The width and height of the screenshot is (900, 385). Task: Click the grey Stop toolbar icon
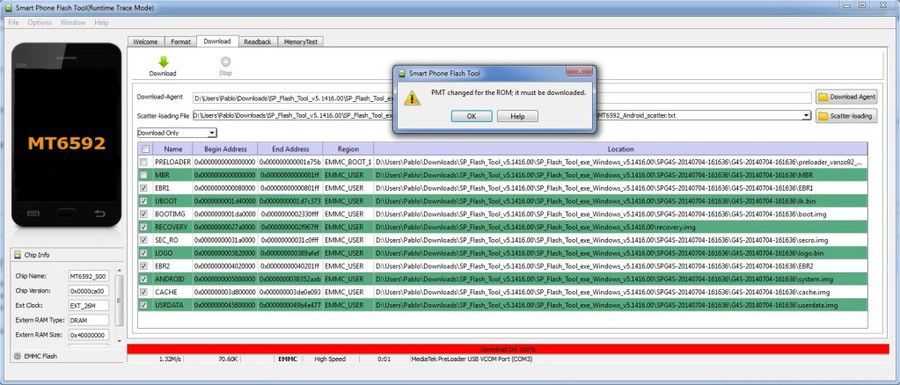pos(226,62)
